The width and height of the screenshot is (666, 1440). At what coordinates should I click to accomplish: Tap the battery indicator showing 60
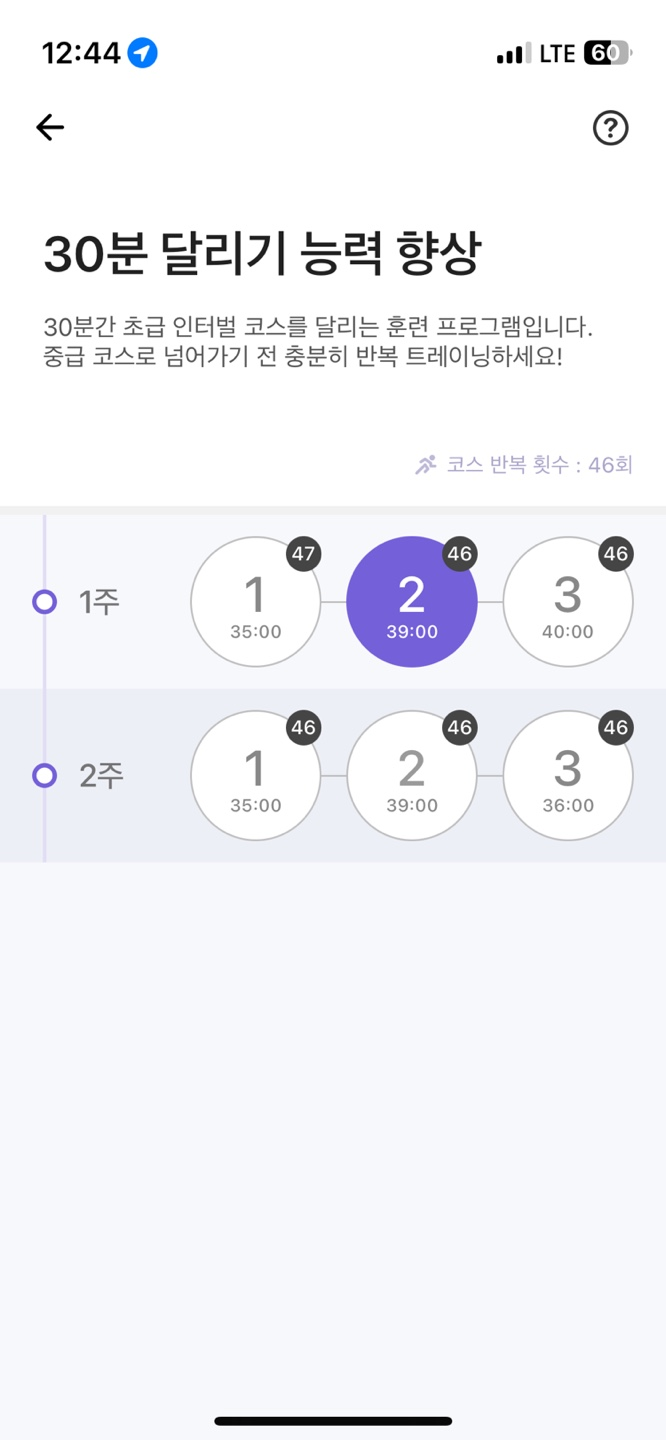point(608,53)
